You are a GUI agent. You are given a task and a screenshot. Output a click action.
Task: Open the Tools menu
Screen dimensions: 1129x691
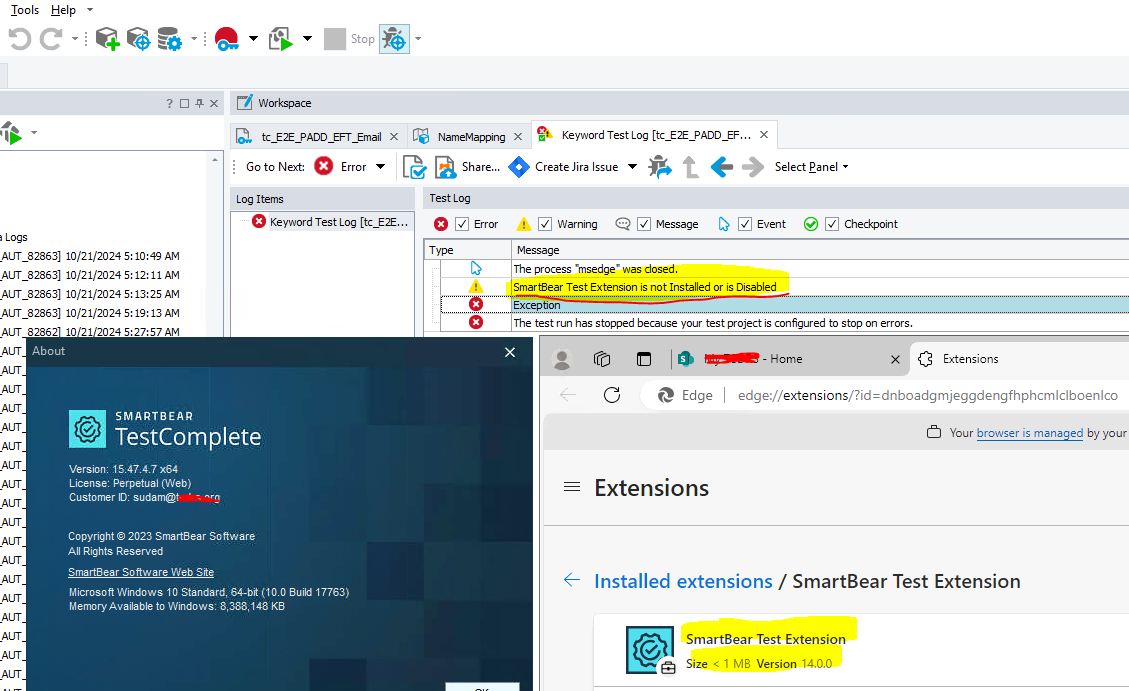(24, 10)
